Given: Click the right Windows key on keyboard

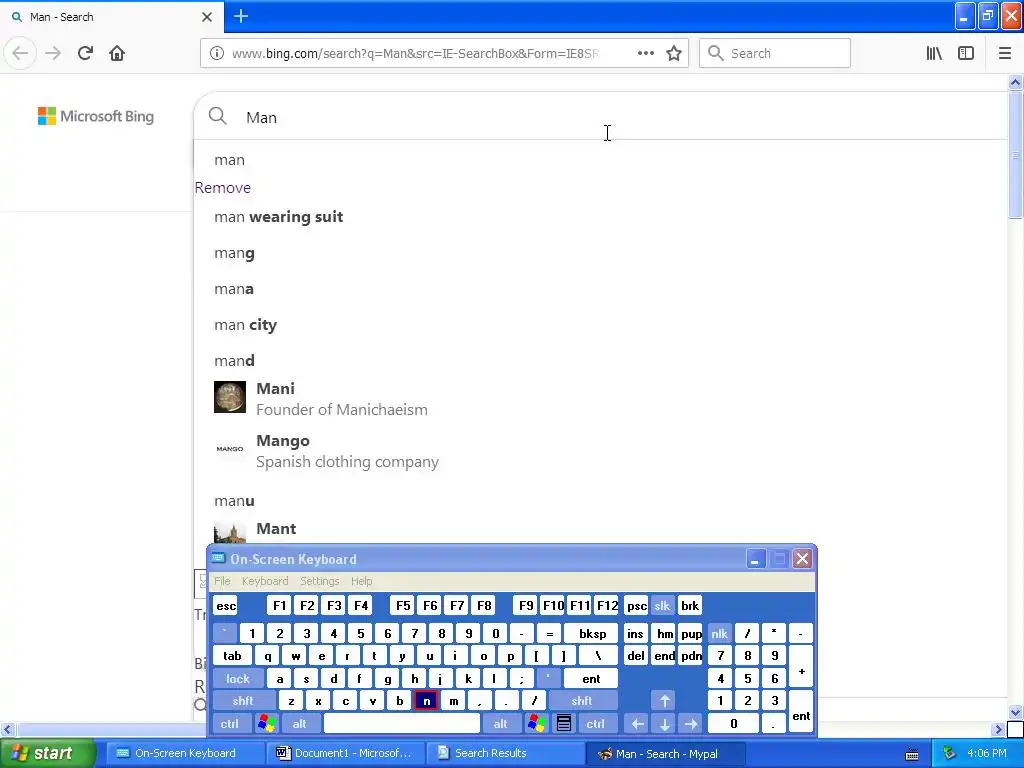Looking at the screenshot, I should click(x=537, y=724).
